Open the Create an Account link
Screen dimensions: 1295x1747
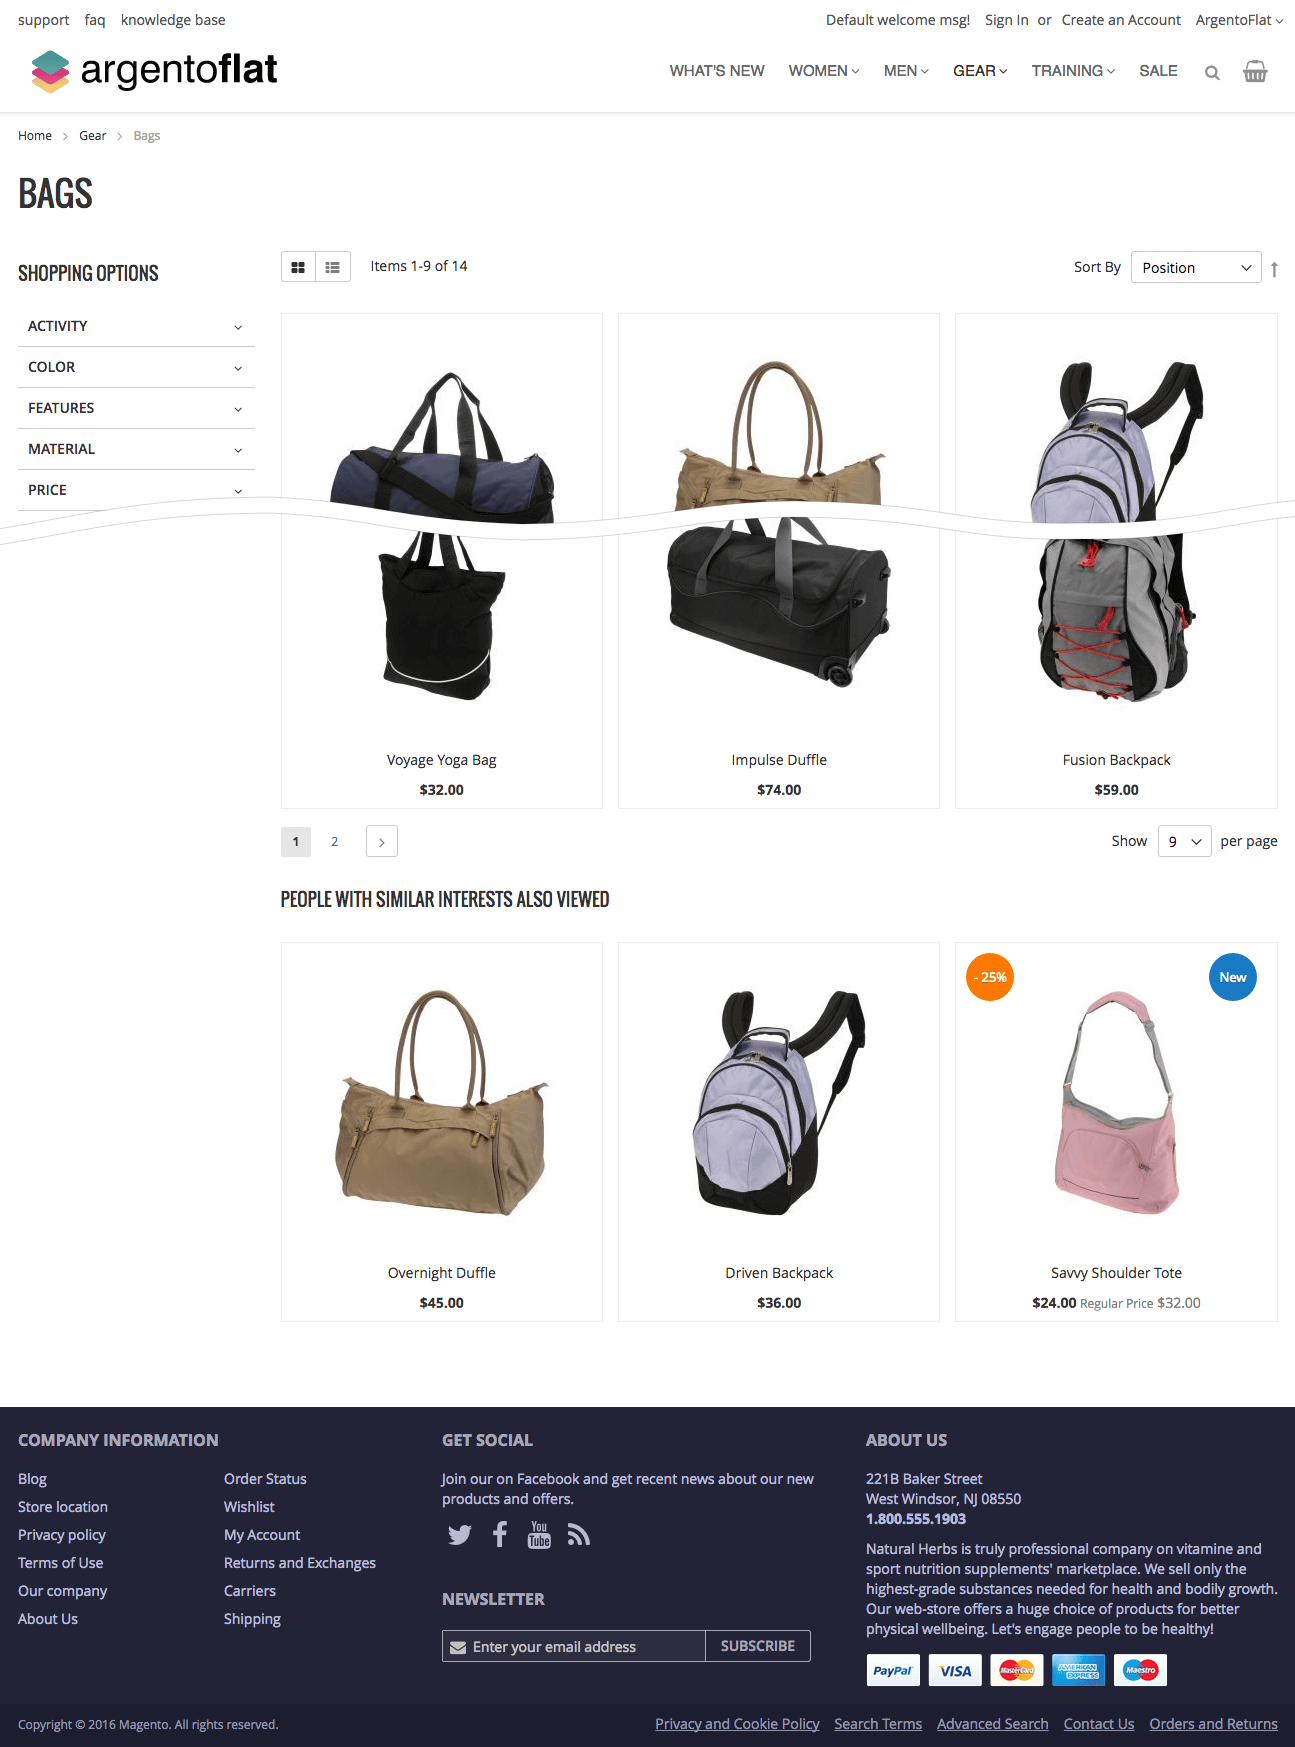click(x=1121, y=20)
